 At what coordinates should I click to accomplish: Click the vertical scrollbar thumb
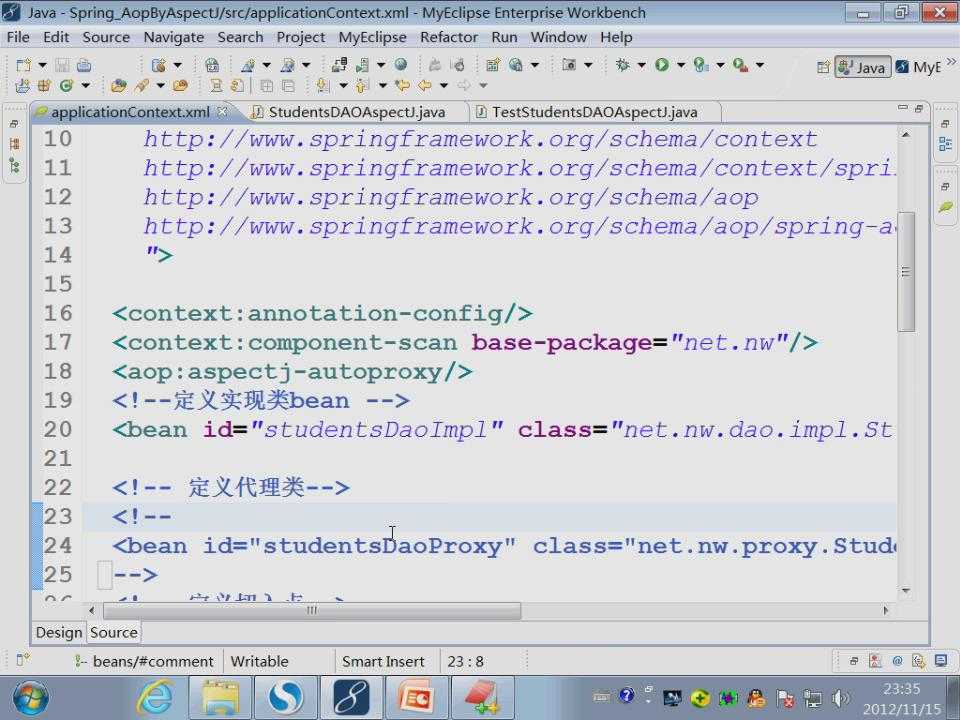pos(906,272)
